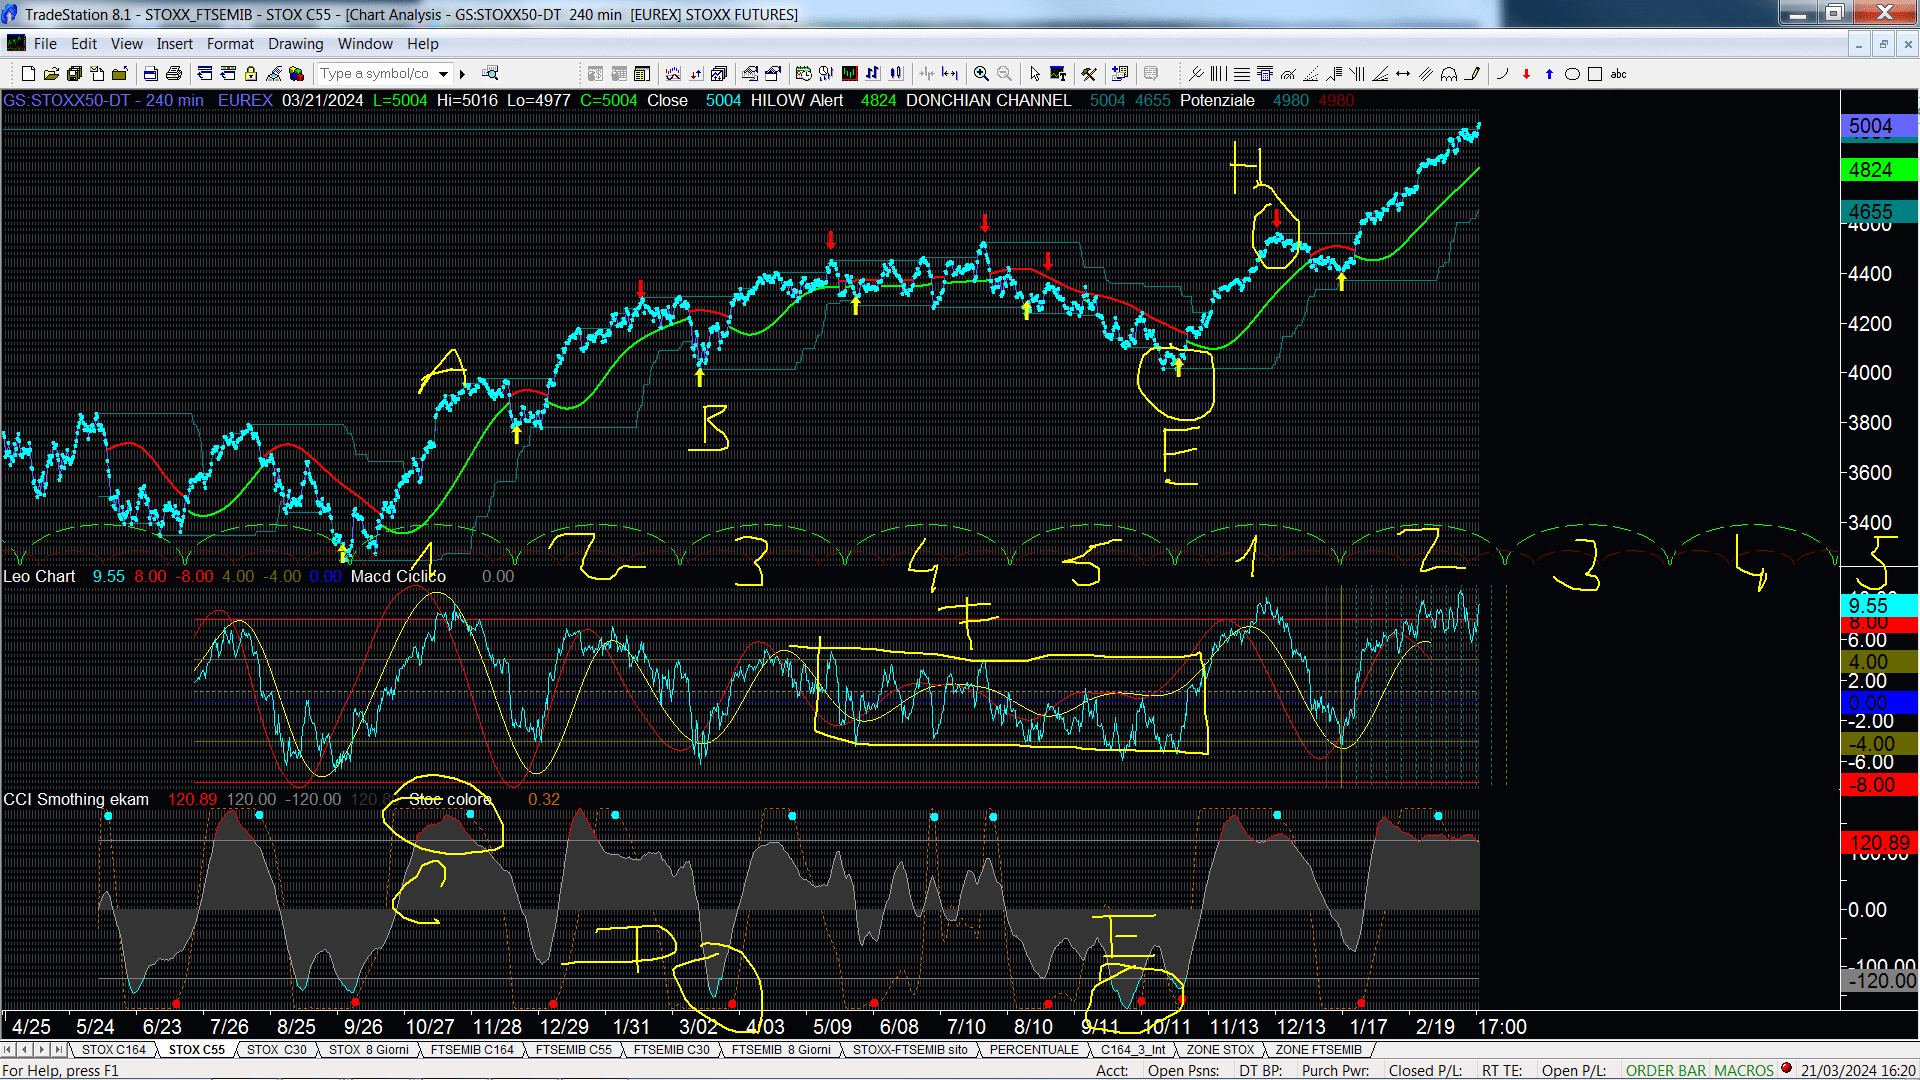1920x1080 pixels.
Task: Click the calendar clock session icon
Action: point(803,73)
